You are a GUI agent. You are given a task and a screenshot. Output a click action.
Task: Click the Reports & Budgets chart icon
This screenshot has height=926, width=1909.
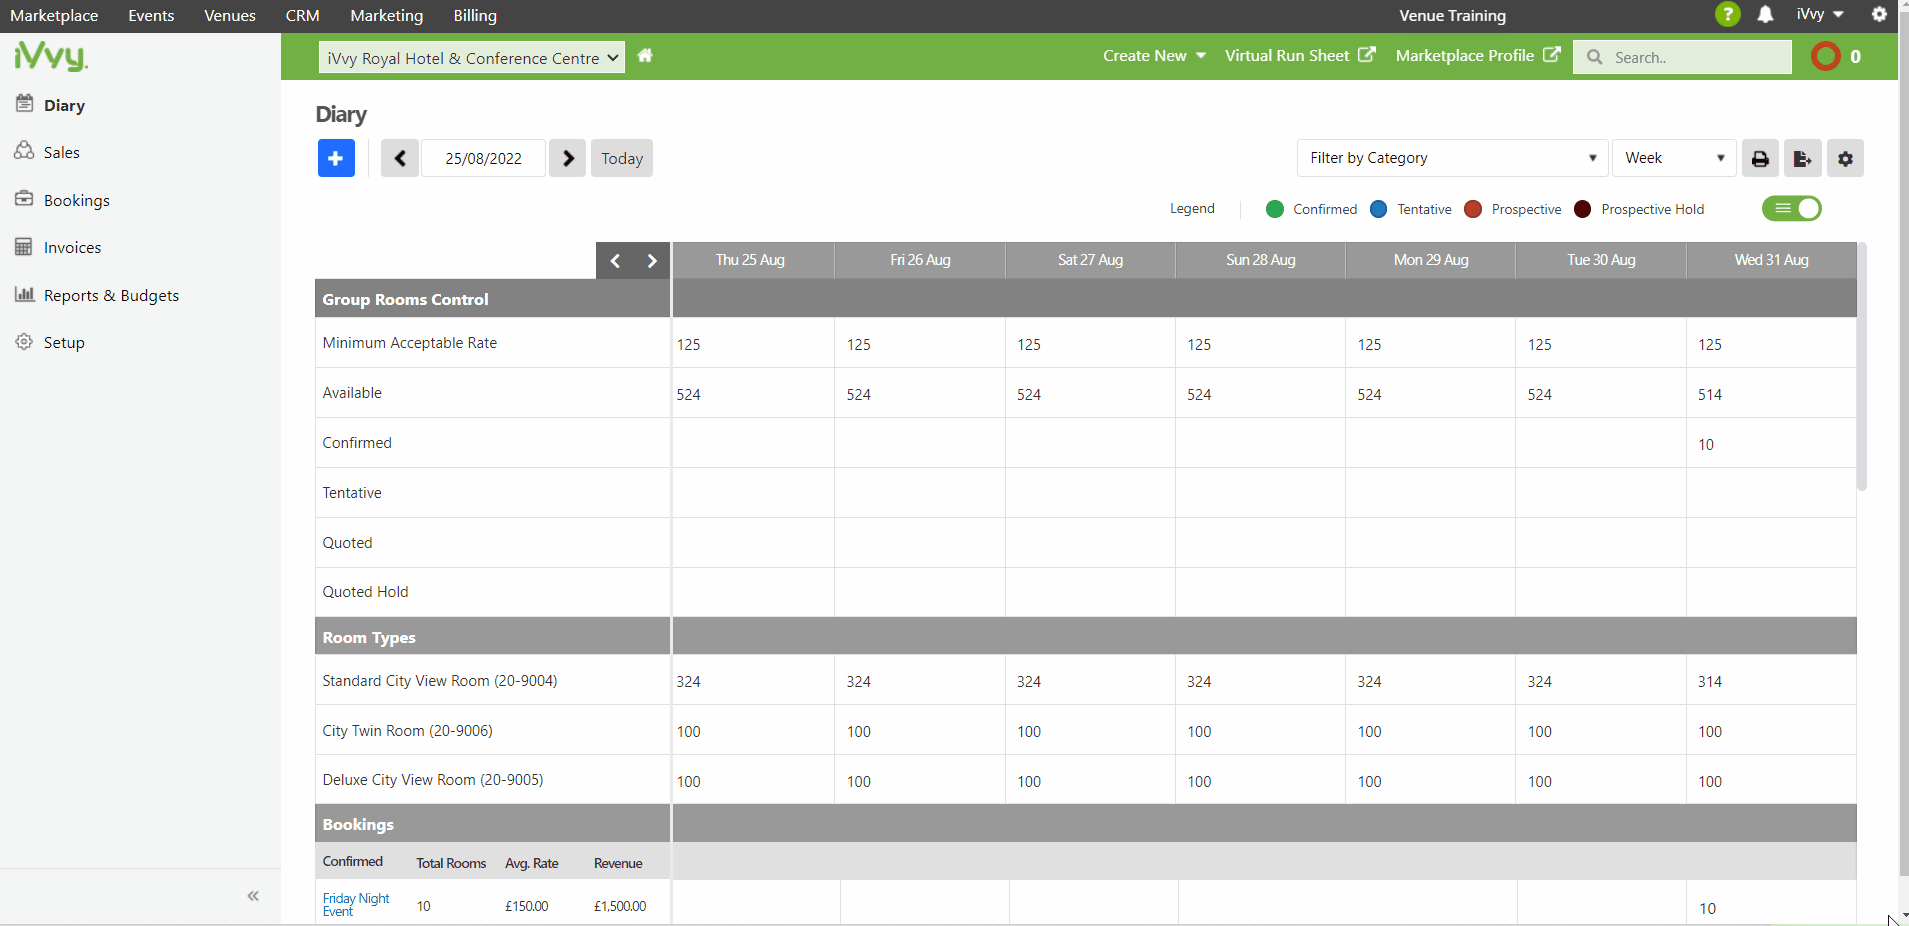(x=24, y=294)
